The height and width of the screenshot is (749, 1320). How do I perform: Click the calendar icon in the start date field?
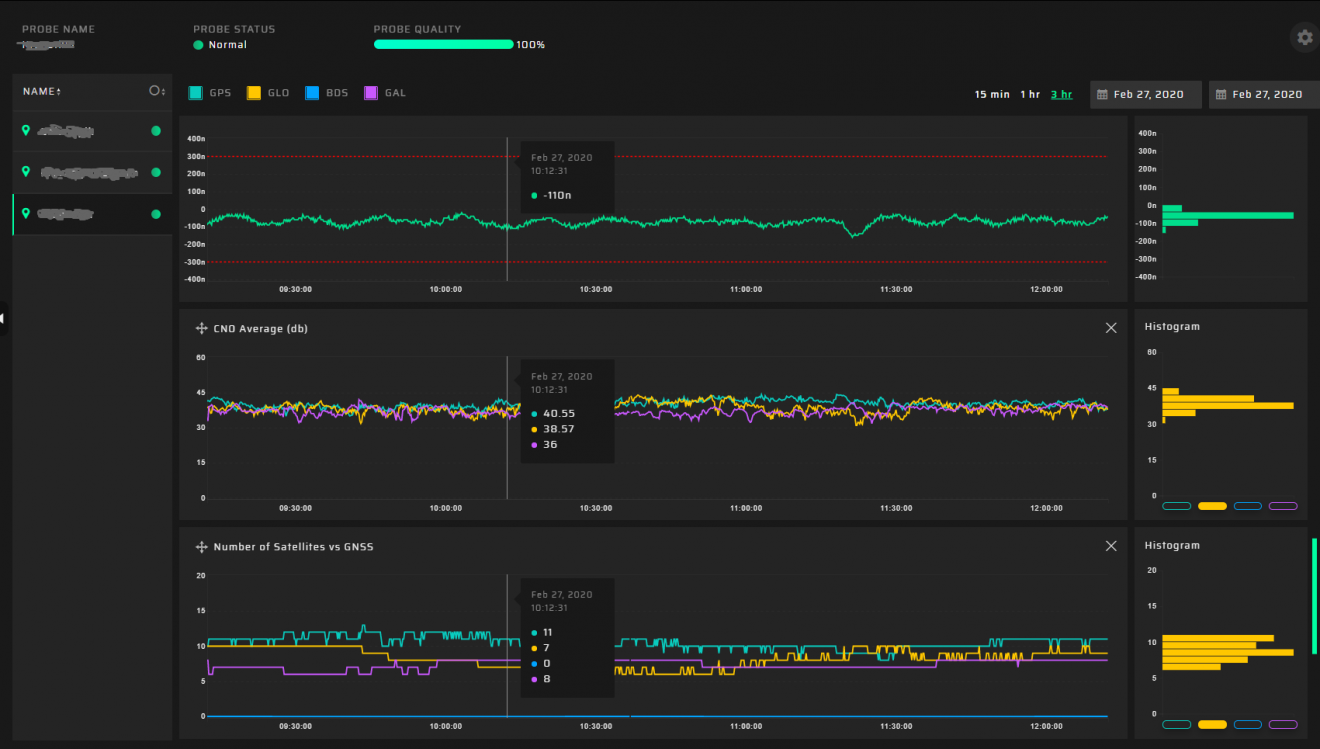coord(1102,95)
